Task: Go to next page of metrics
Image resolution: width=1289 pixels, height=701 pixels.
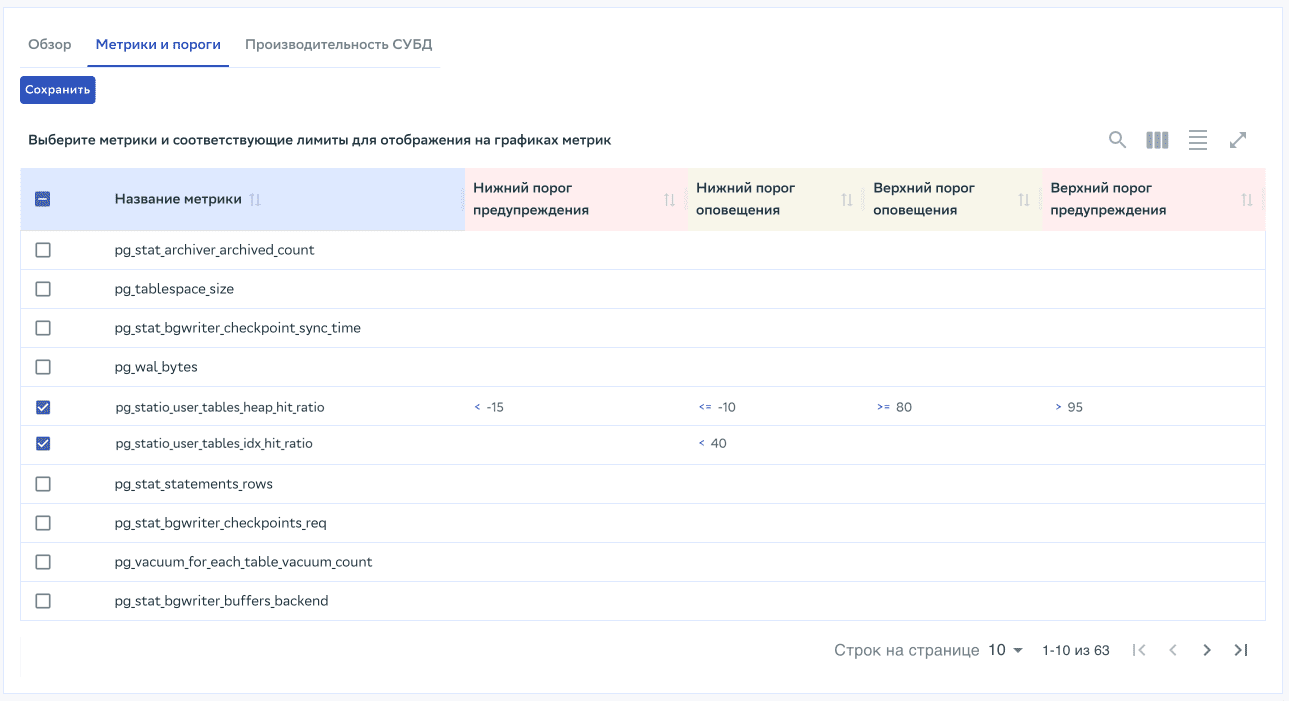Action: click(x=1207, y=650)
